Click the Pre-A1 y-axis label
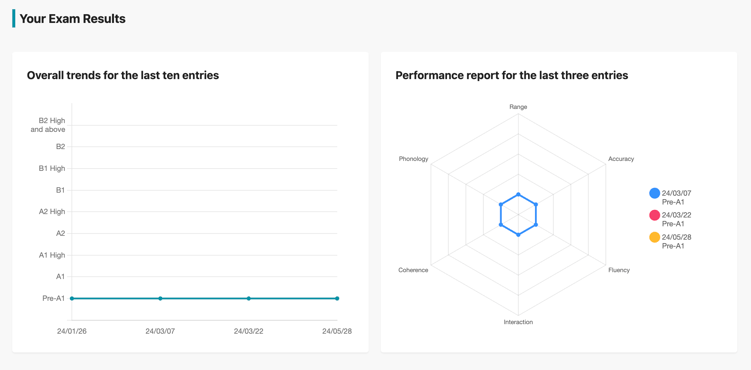Image resolution: width=751 pixels, height=370 pixels. pos(54,298)
